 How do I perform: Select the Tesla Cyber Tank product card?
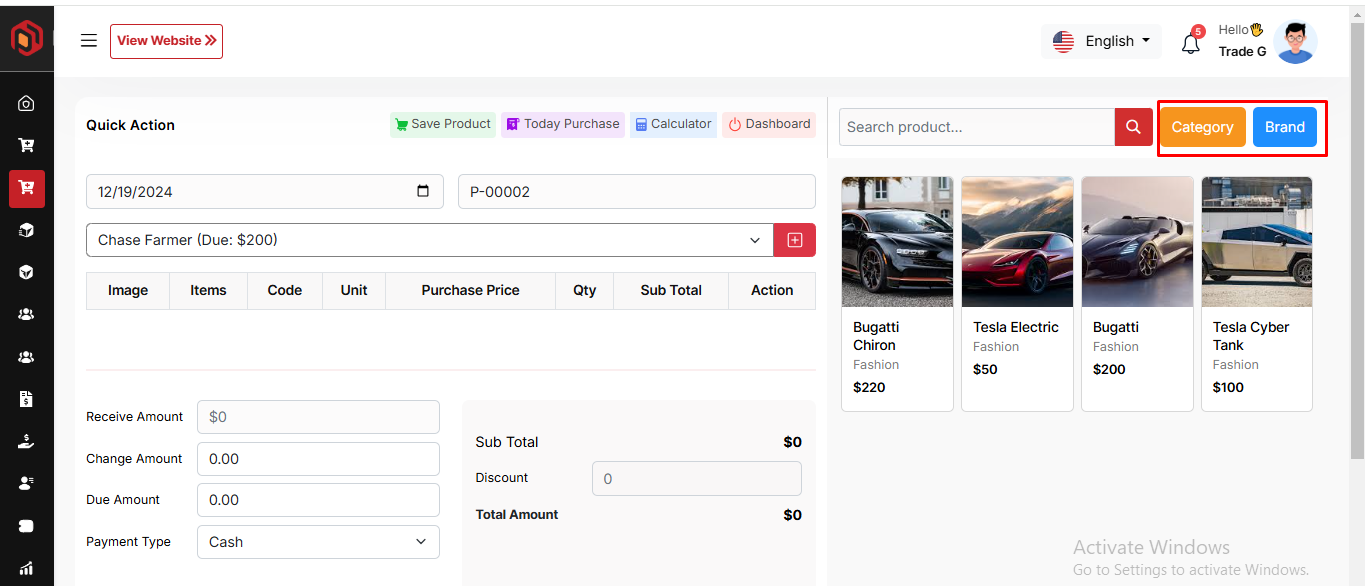[1256, 293]
